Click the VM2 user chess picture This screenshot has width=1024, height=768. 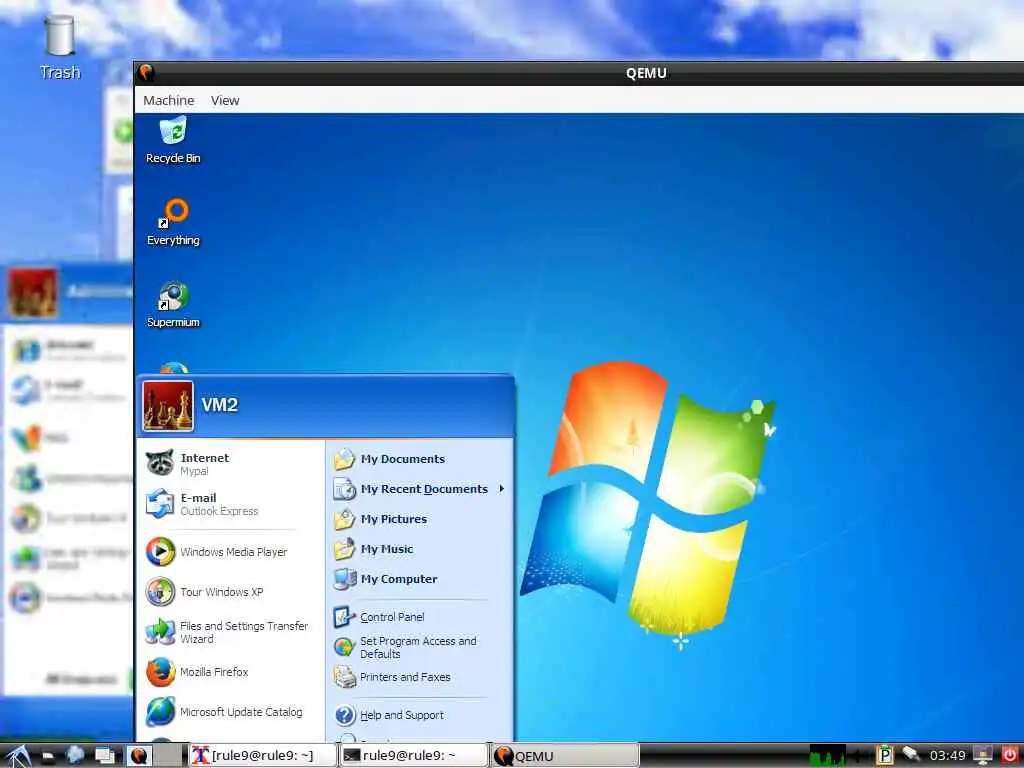(x=168, y=406)
